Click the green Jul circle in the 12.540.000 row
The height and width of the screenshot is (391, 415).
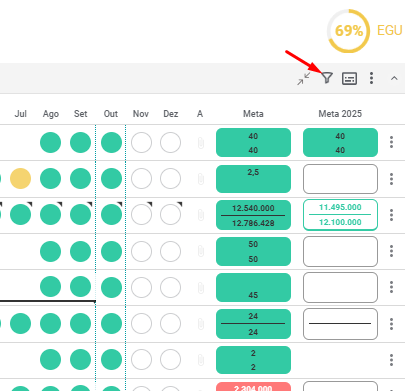click(20, 215)
